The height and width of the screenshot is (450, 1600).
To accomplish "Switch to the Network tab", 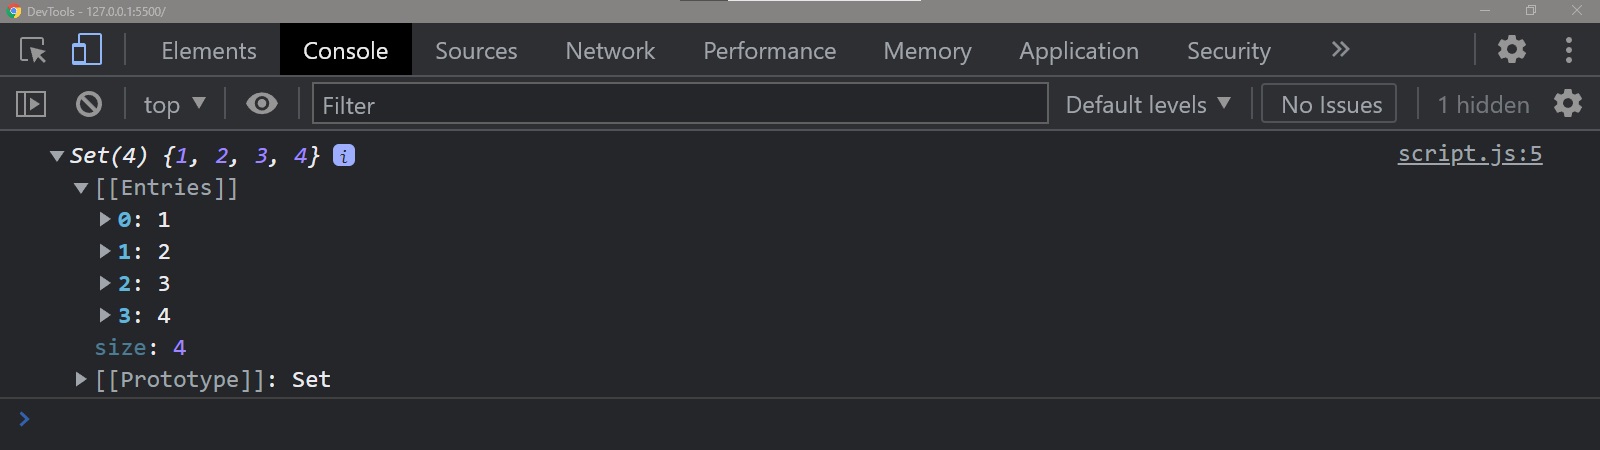I will coord(610,50).
